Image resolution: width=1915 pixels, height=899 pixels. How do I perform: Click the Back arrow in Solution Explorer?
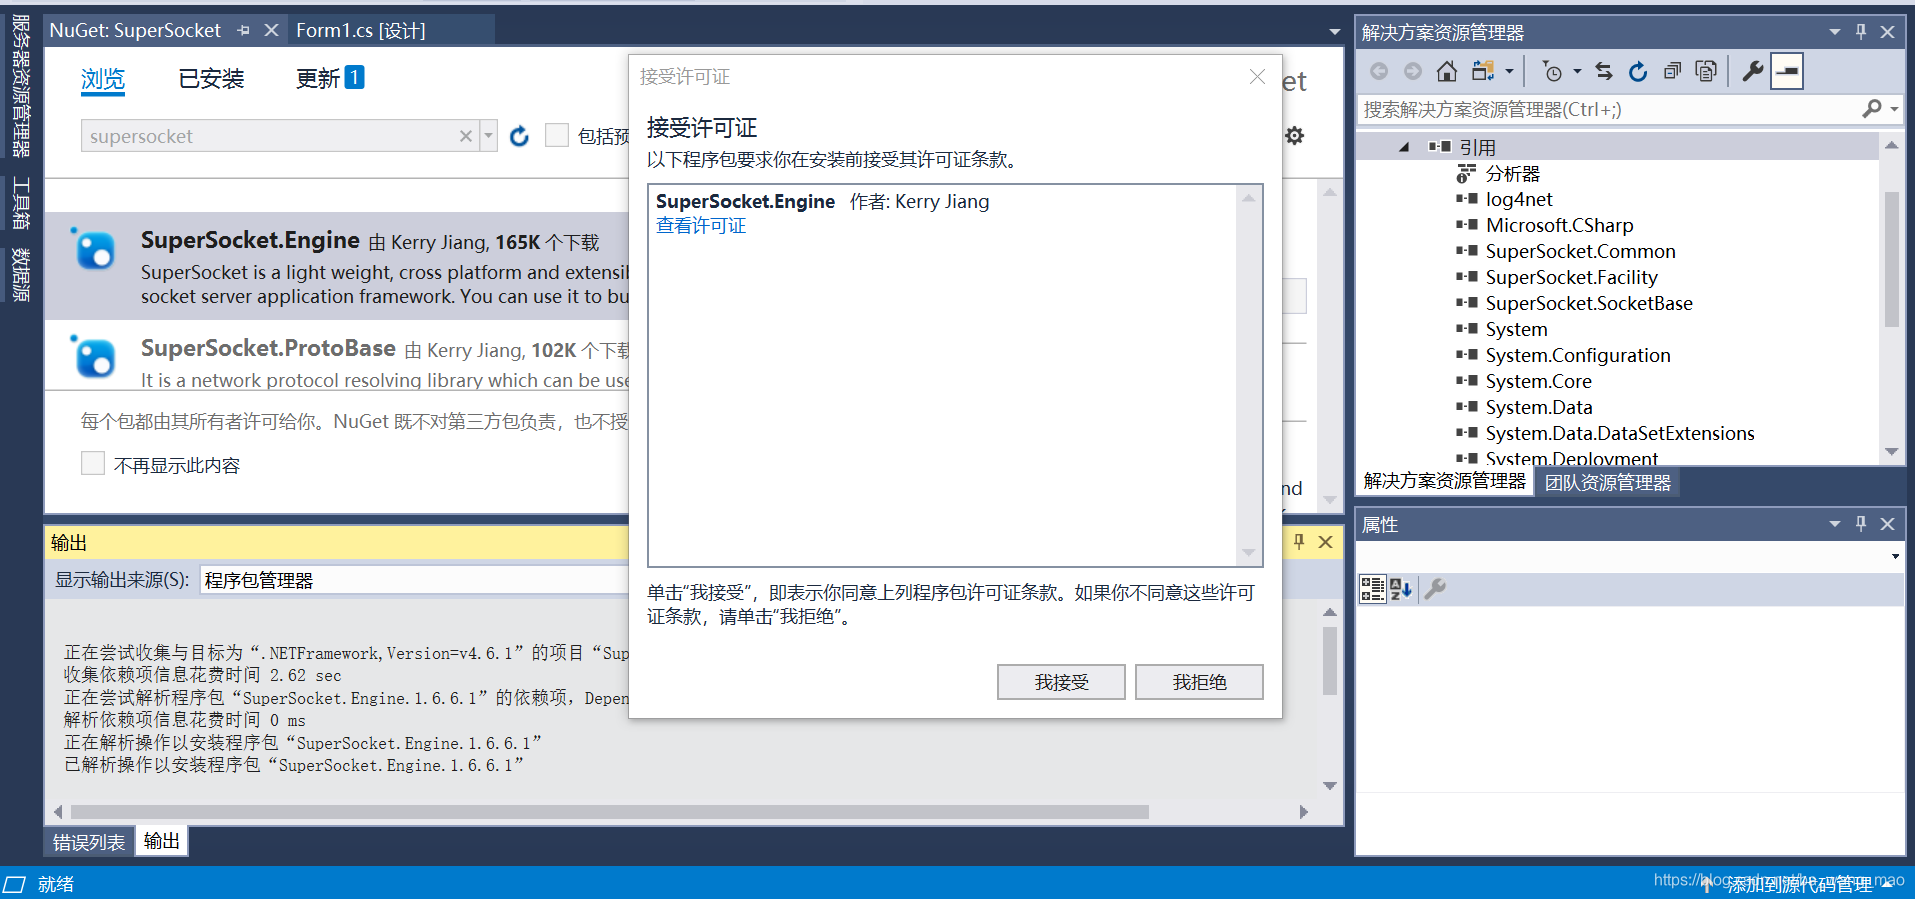coord(1379,71)
